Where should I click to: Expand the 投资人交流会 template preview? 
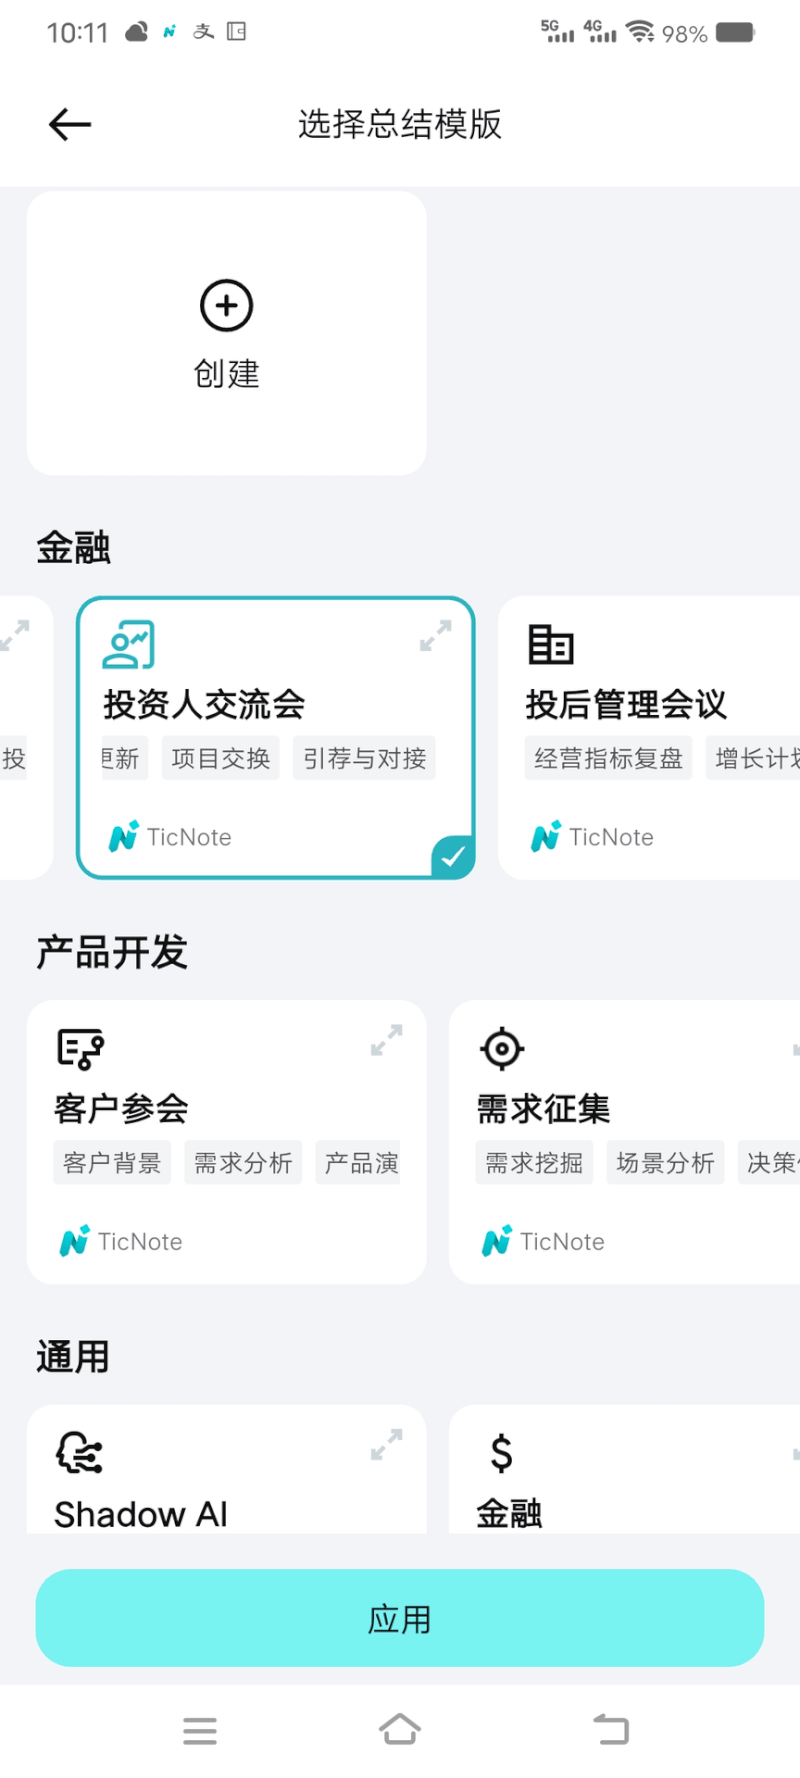click(436, 636)
